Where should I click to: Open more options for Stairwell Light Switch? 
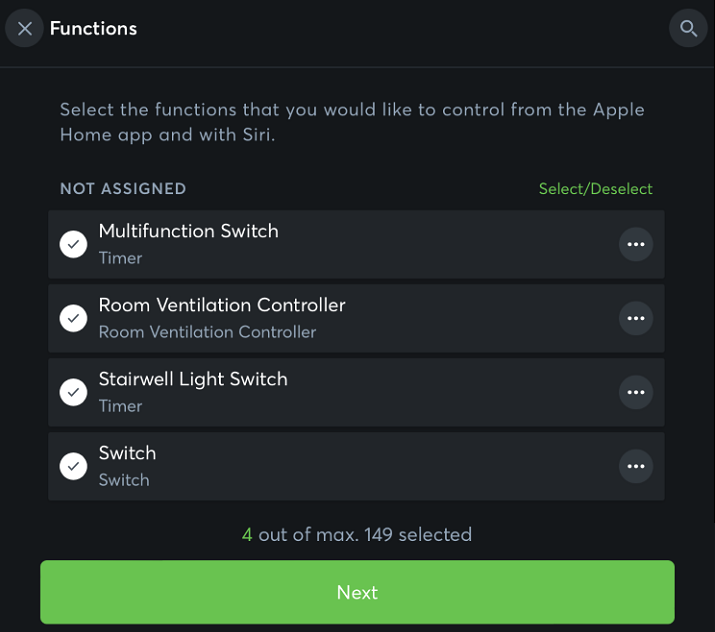click(x=636, y=393)
